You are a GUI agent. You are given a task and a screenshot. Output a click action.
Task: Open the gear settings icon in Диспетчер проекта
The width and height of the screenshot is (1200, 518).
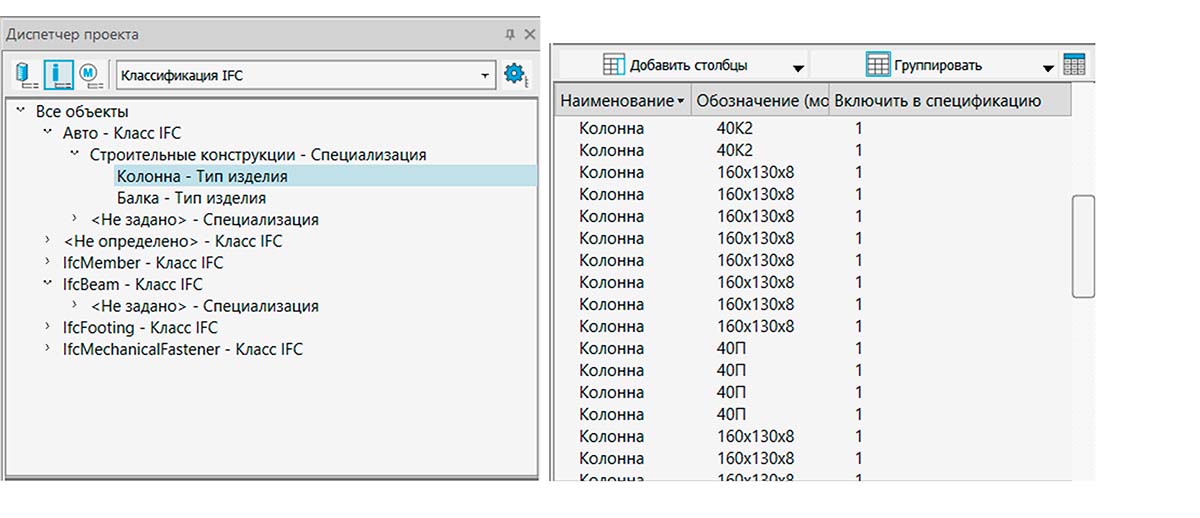coord(514,74)
